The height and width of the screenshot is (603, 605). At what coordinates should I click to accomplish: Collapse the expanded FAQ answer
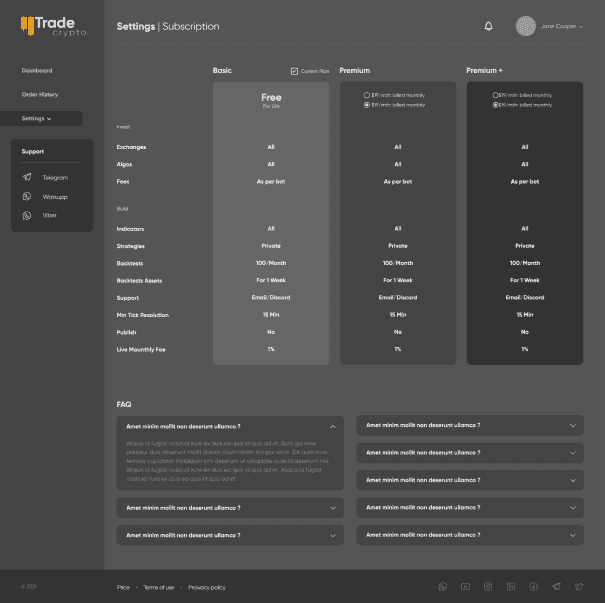click(x=332, y=426)
